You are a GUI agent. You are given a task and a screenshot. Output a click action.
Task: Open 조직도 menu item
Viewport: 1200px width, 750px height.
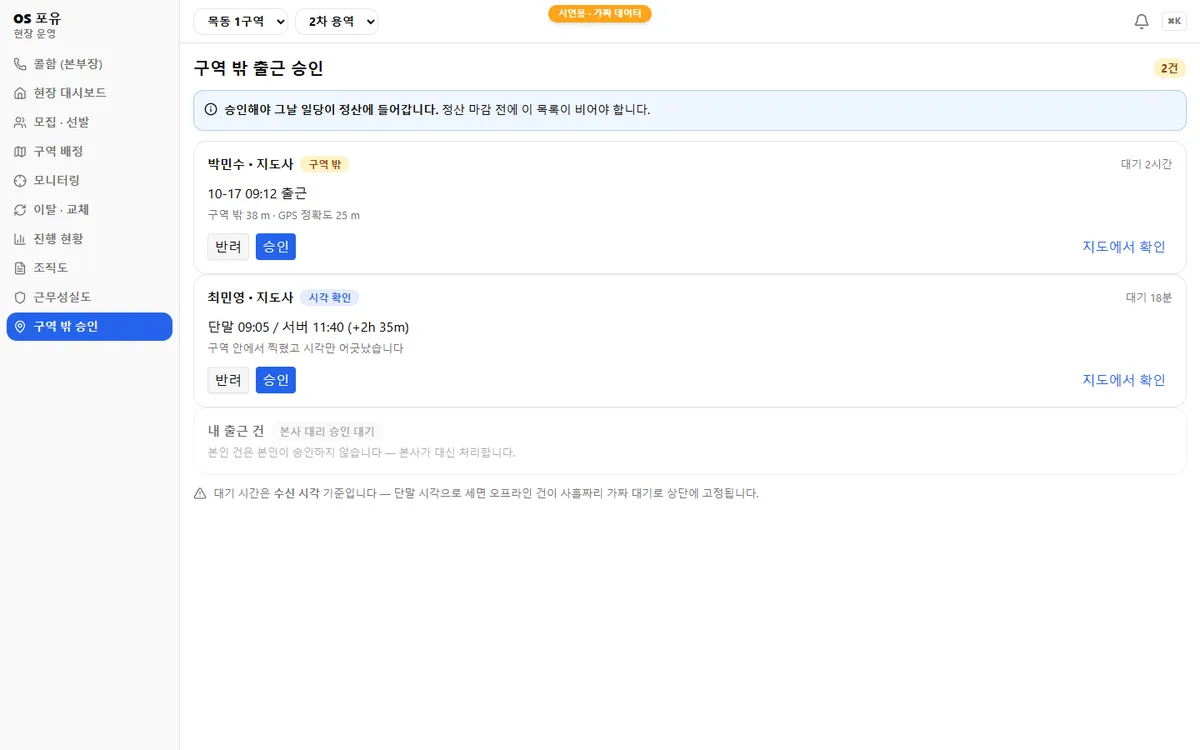pyautogui.click(x=90, y=268)
